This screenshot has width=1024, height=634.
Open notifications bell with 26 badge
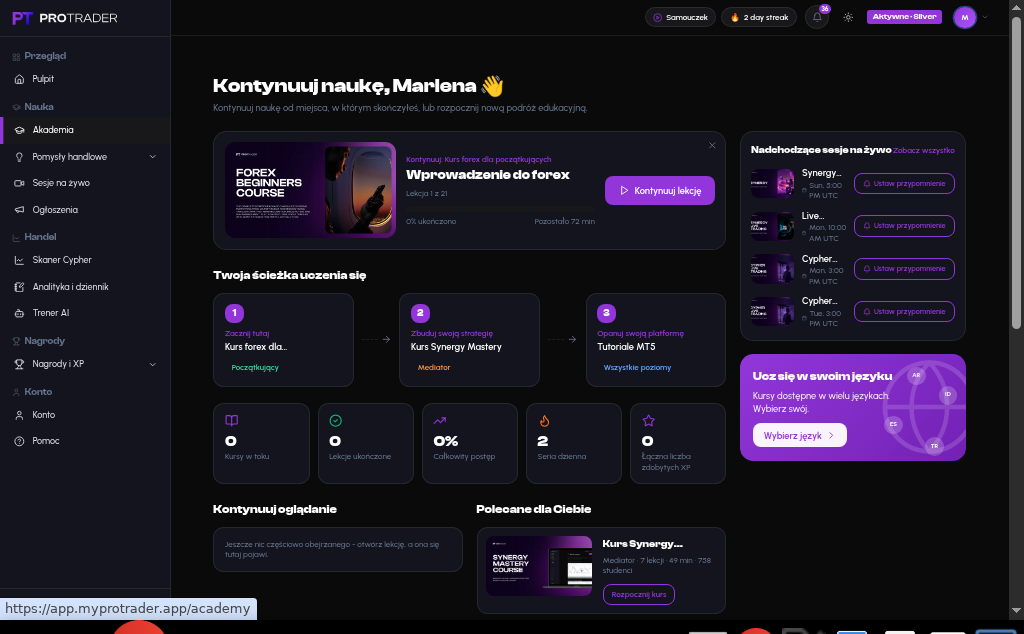[817, 17]
